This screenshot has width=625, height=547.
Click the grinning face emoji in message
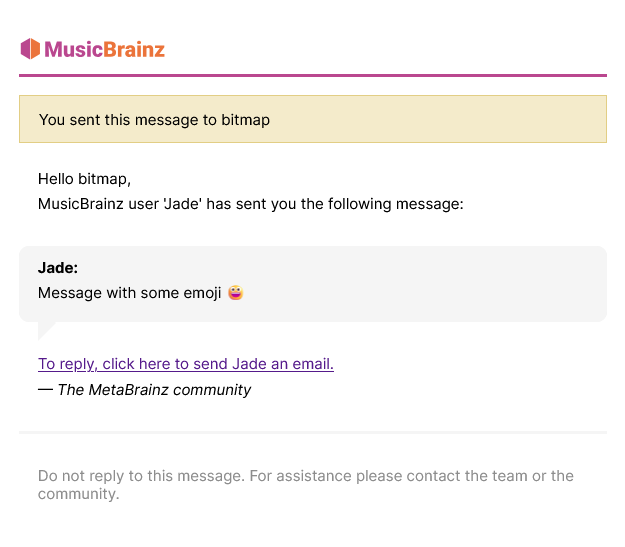click(236, 293)
